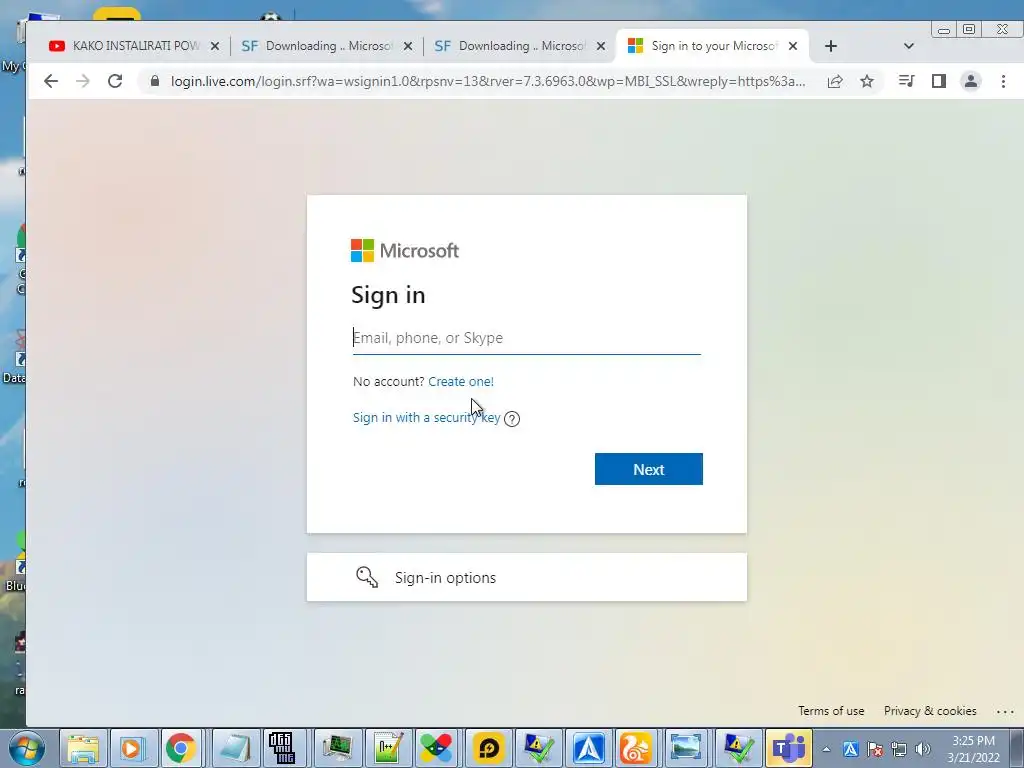Click the volume speaker tray icon
The height and width of the screenshot is (768, 1024).
[923, 749]
